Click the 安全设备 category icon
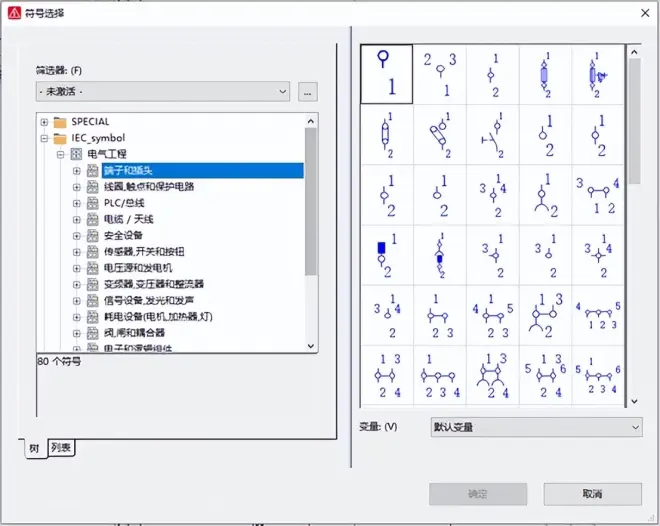Viewport: 660px width, 526px height. (x=93, y=236)
